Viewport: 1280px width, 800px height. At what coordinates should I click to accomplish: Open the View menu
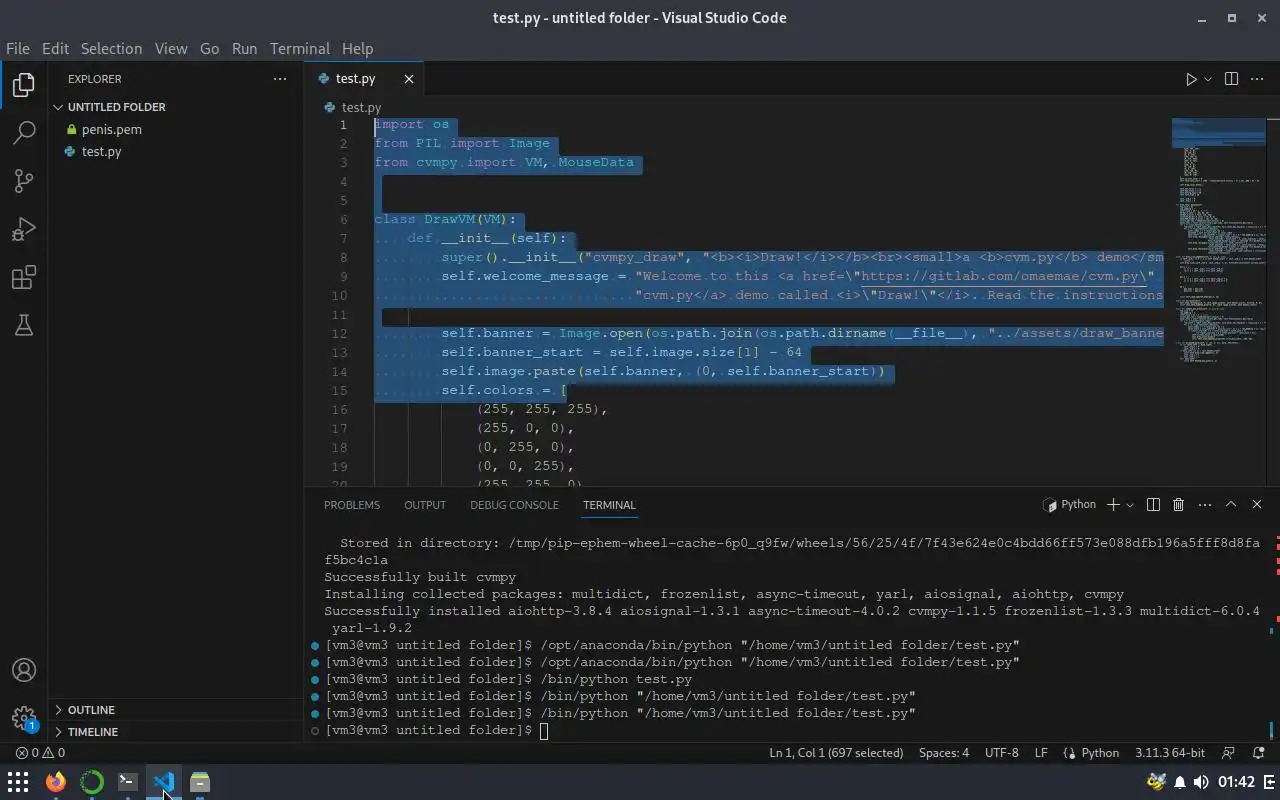tap(171, 48)
